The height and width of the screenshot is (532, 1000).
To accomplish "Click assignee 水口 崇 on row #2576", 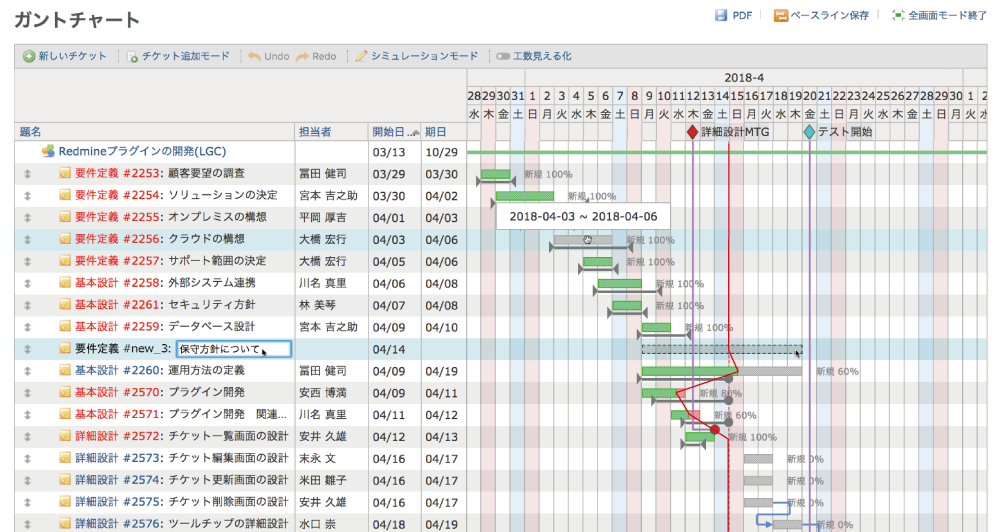I will point(318,524).
